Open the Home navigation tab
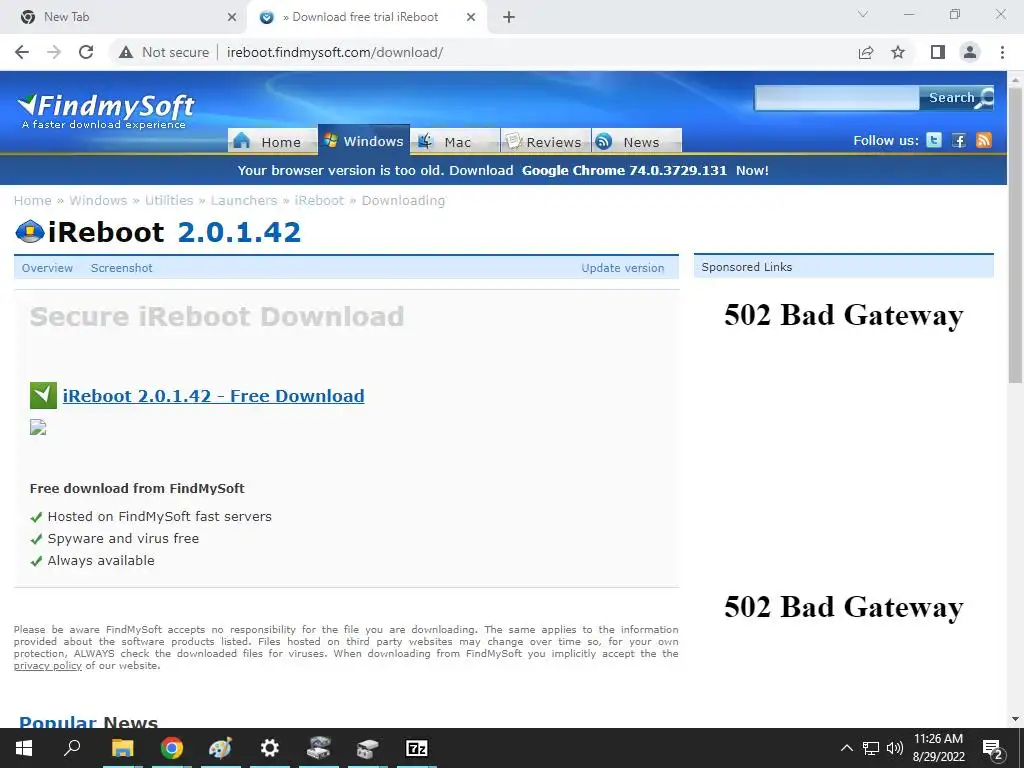Screen dimensions: 1024x768 [x=272, y=142]
